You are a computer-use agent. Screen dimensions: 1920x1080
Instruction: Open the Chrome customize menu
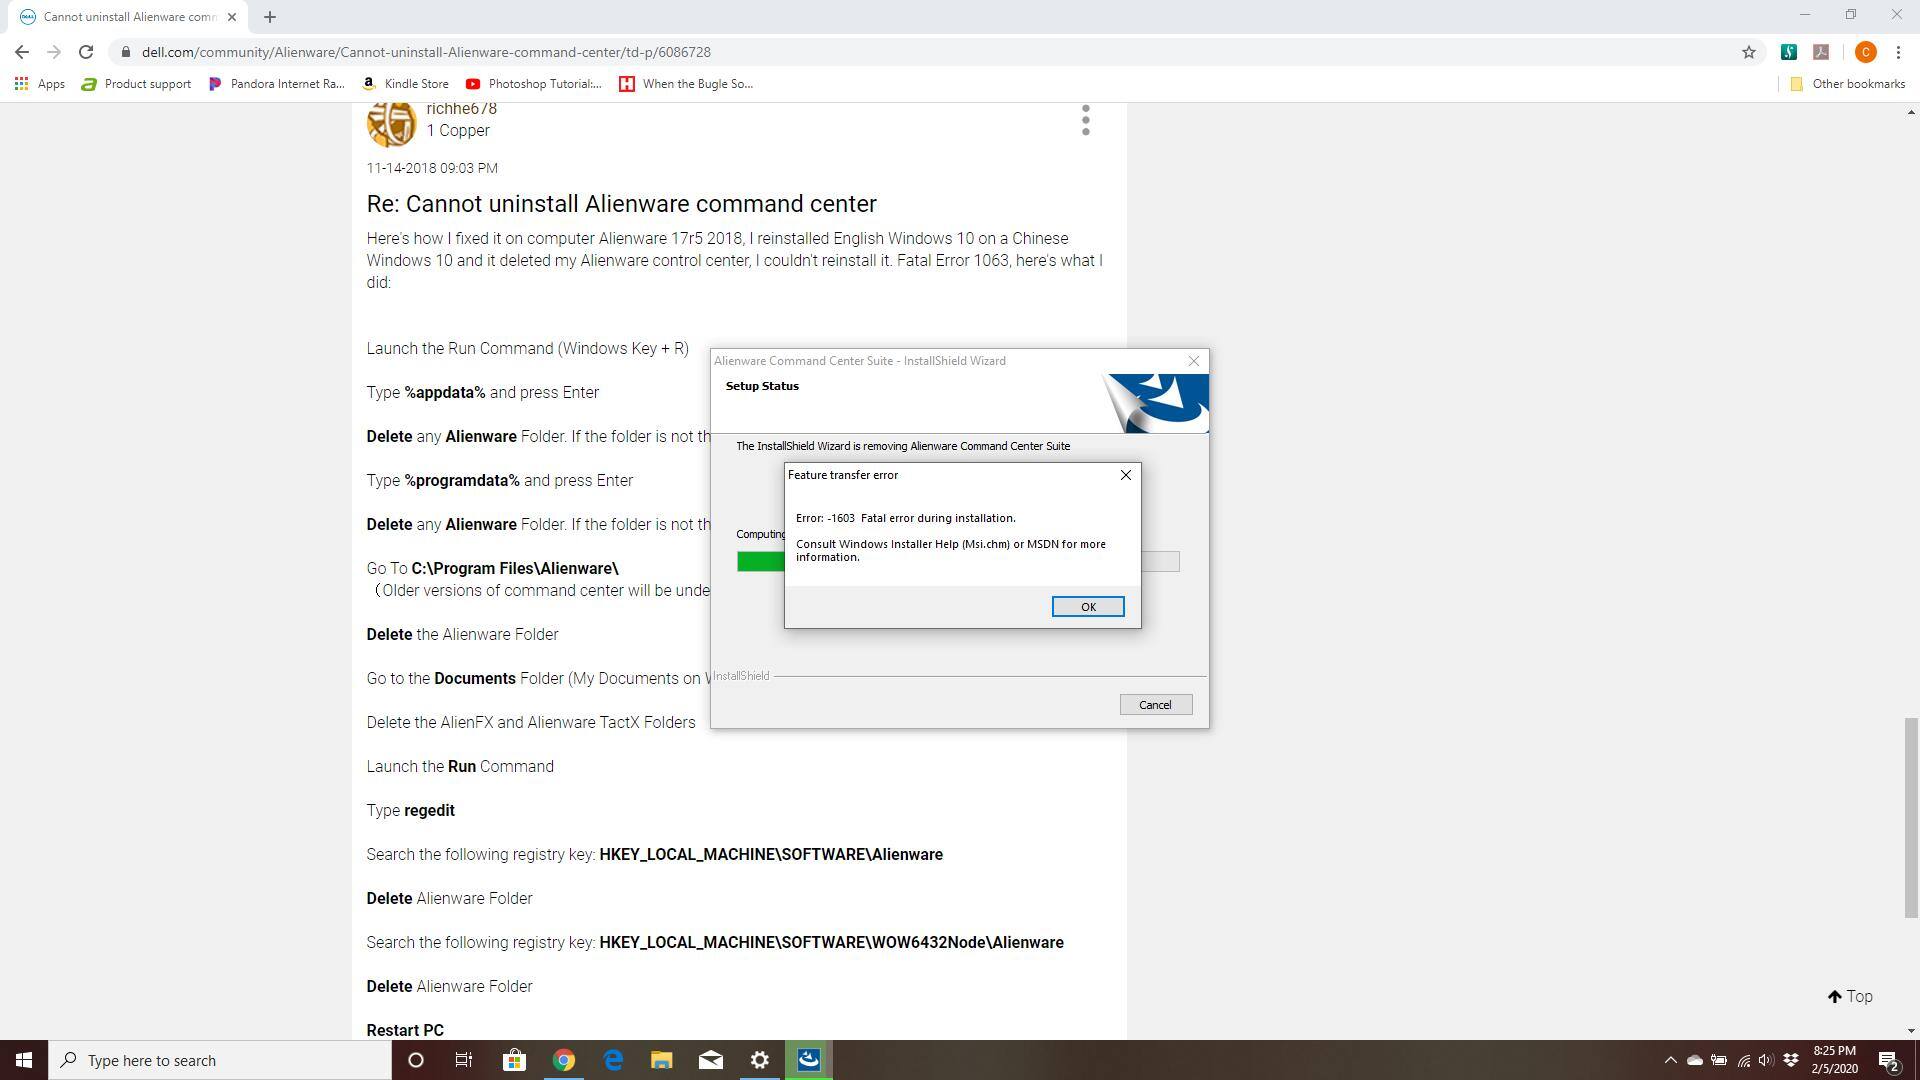1898,52
